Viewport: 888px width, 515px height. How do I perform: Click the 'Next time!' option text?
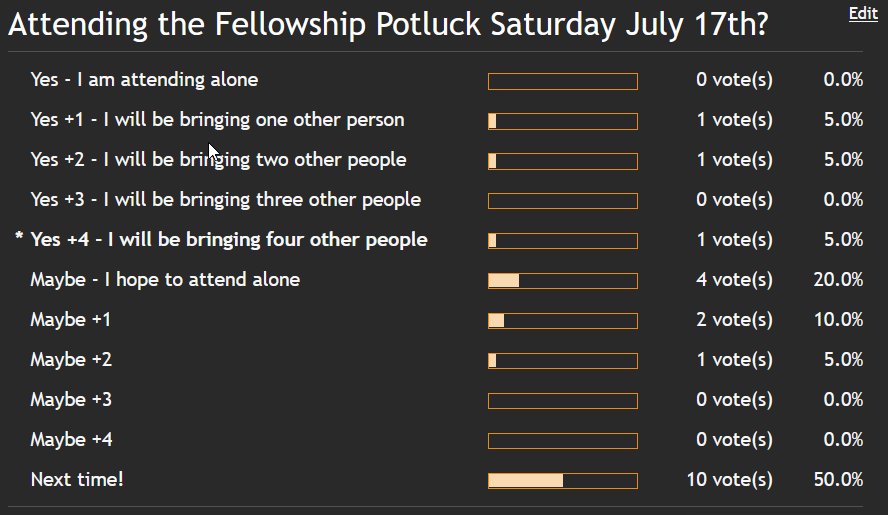[x=77, y=480]
